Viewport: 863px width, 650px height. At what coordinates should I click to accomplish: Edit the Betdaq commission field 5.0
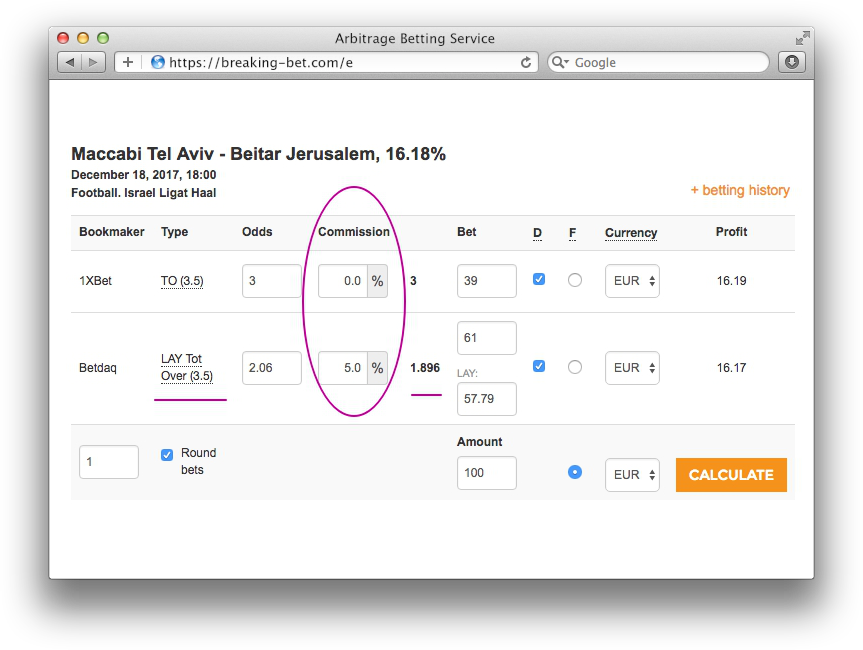[x=342, y=368]
